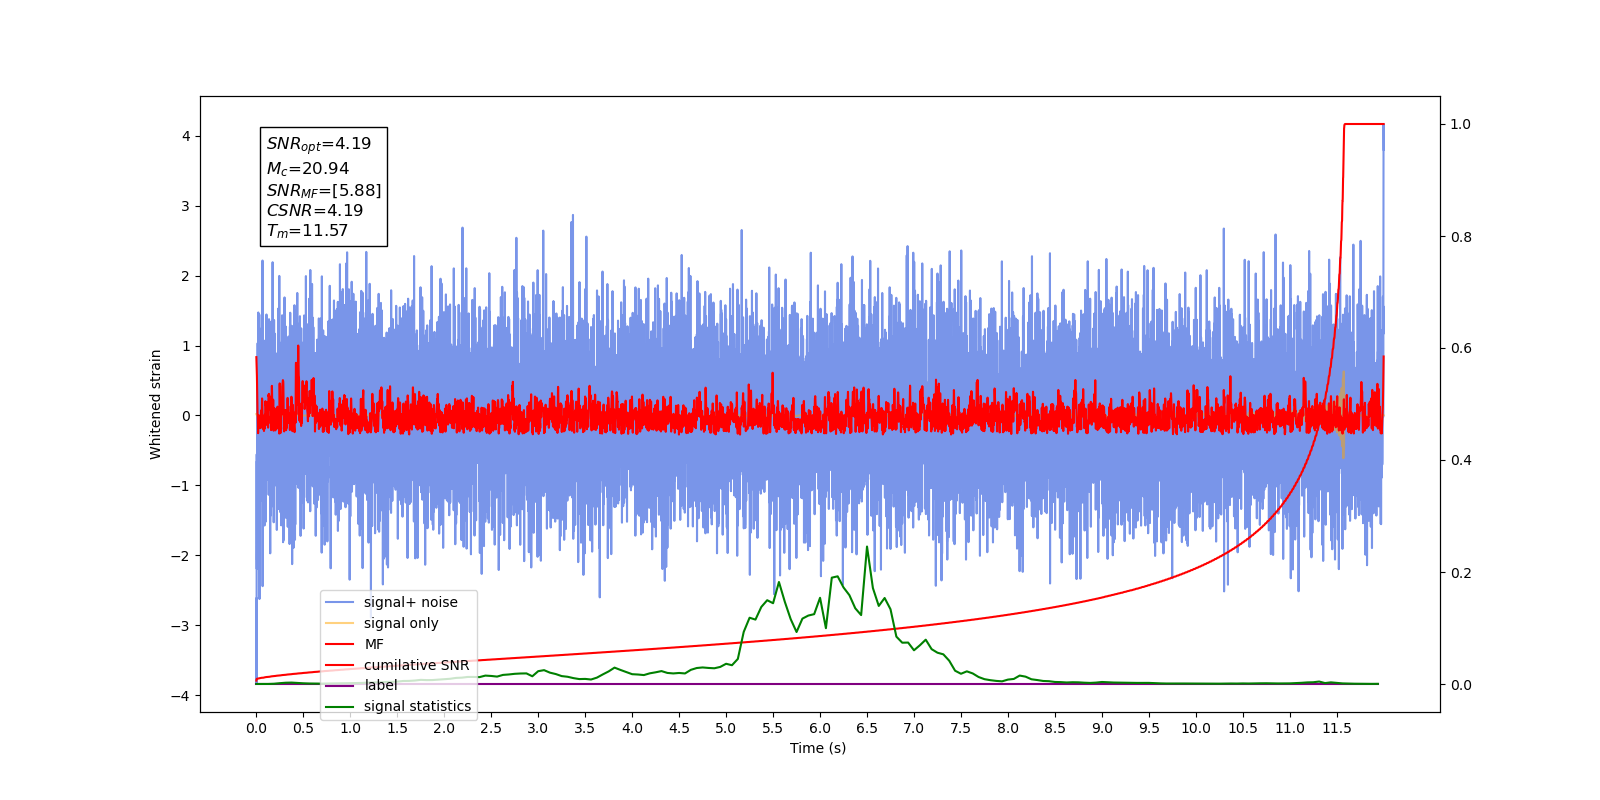
Task: Click the x-axis tick label 8.0
Action: [x=1008, y=728]
